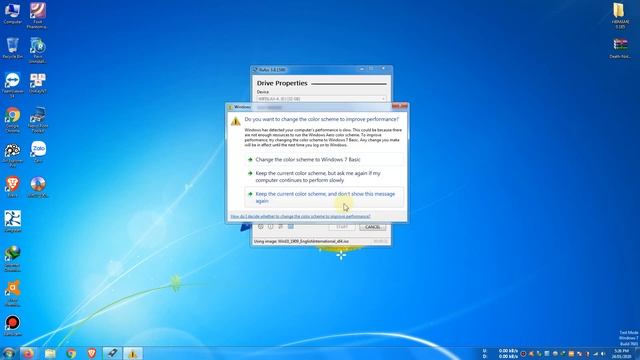Viewport: 640px width, 360px height.
Task: Launch Zalo from the desktop
Action: pos(38,153)
